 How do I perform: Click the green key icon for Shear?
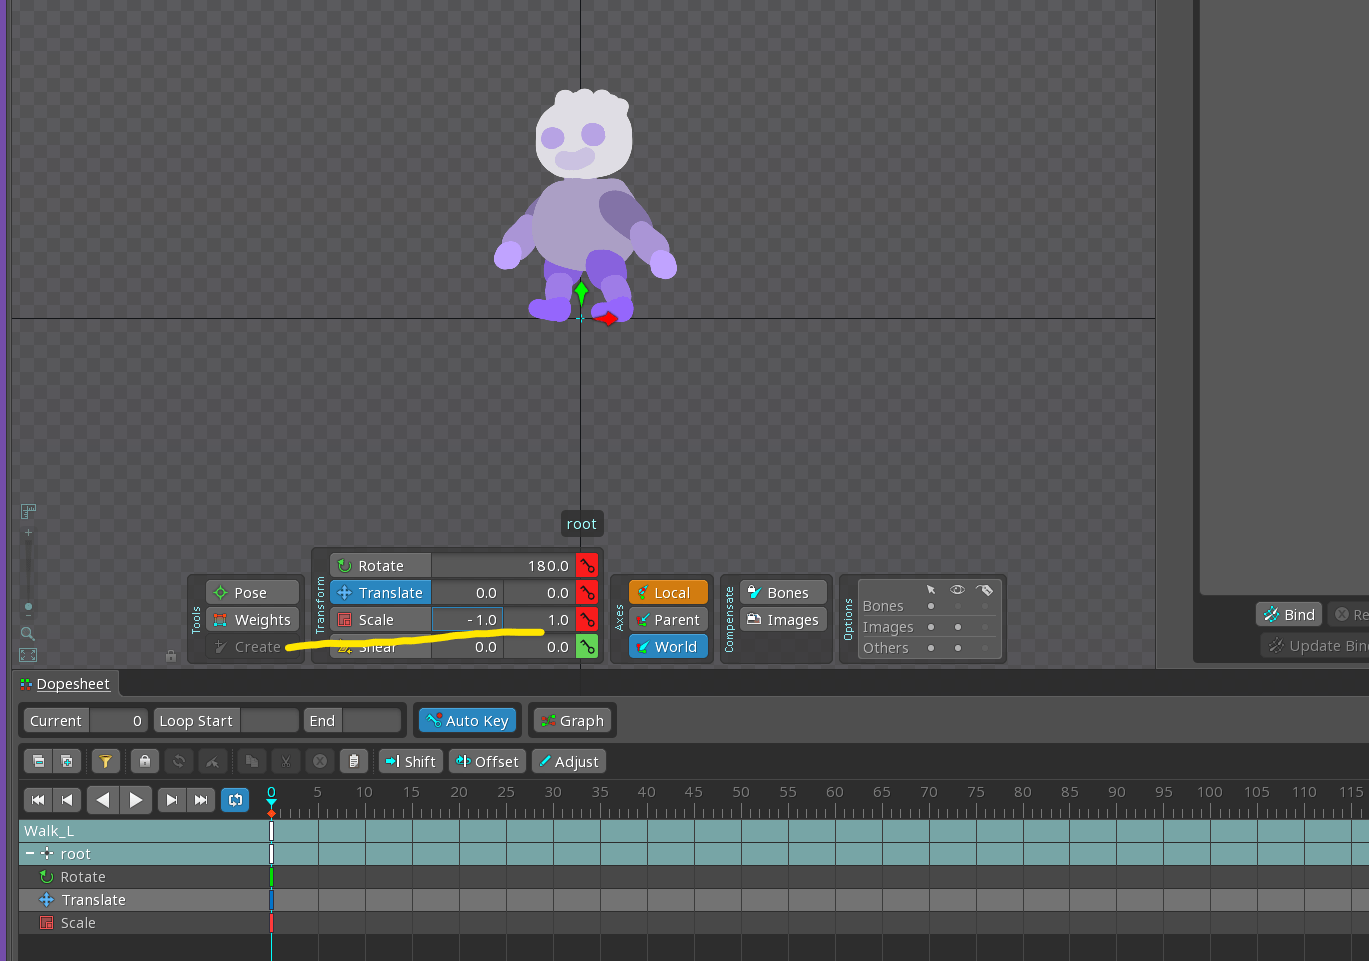[x=587, y=647]
